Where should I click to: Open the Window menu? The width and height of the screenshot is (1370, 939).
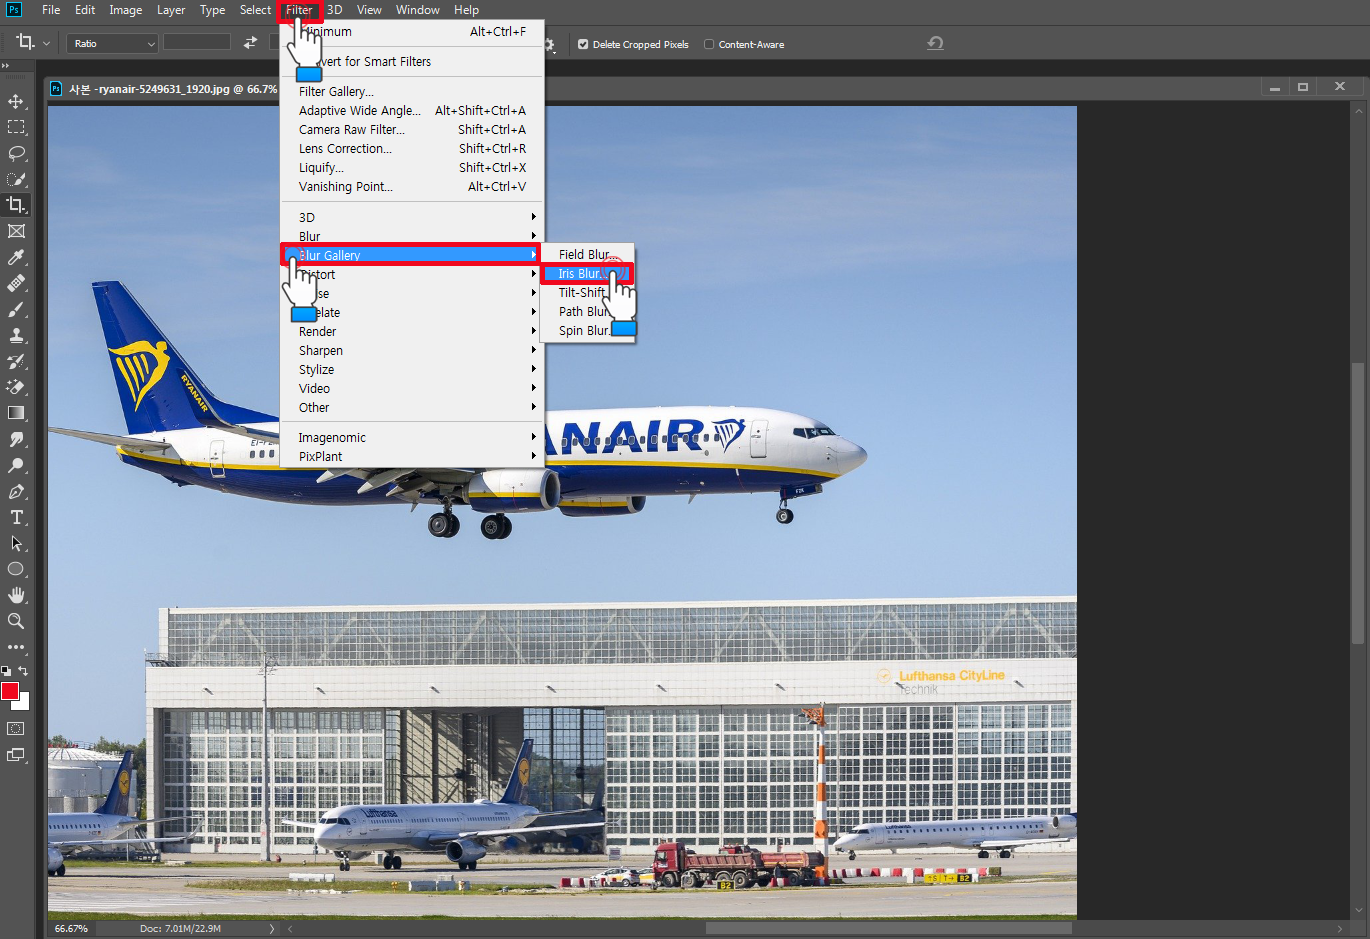pos(417,10)
